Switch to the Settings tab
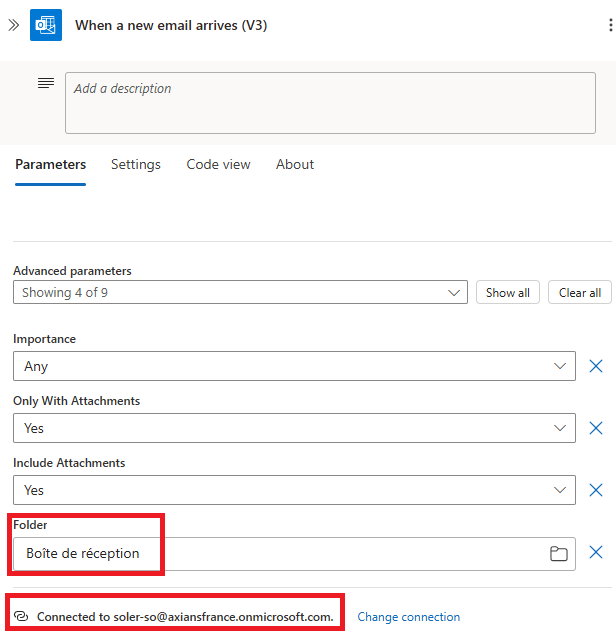The image size is (616, 631). [136, 164]
